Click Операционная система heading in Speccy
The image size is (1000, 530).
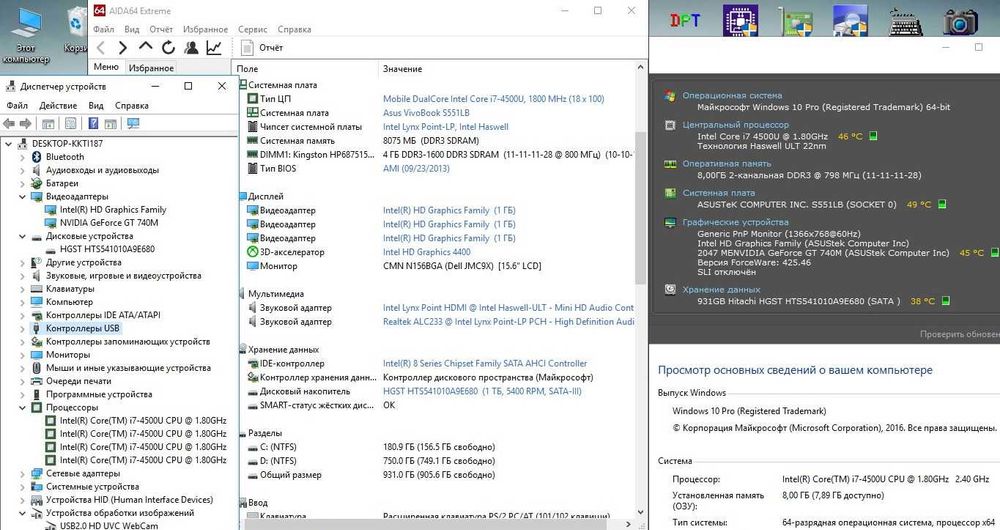[x=732, y=96]
